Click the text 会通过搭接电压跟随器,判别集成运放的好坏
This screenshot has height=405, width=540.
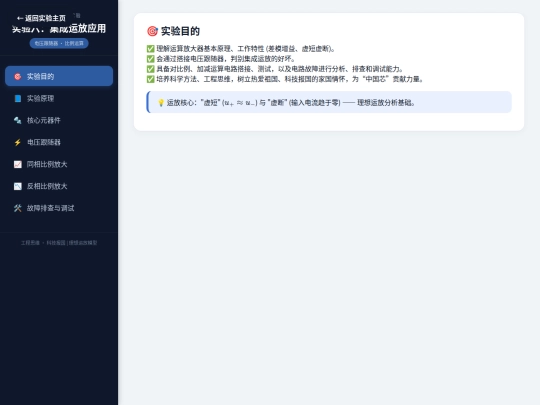pos(226,59)
